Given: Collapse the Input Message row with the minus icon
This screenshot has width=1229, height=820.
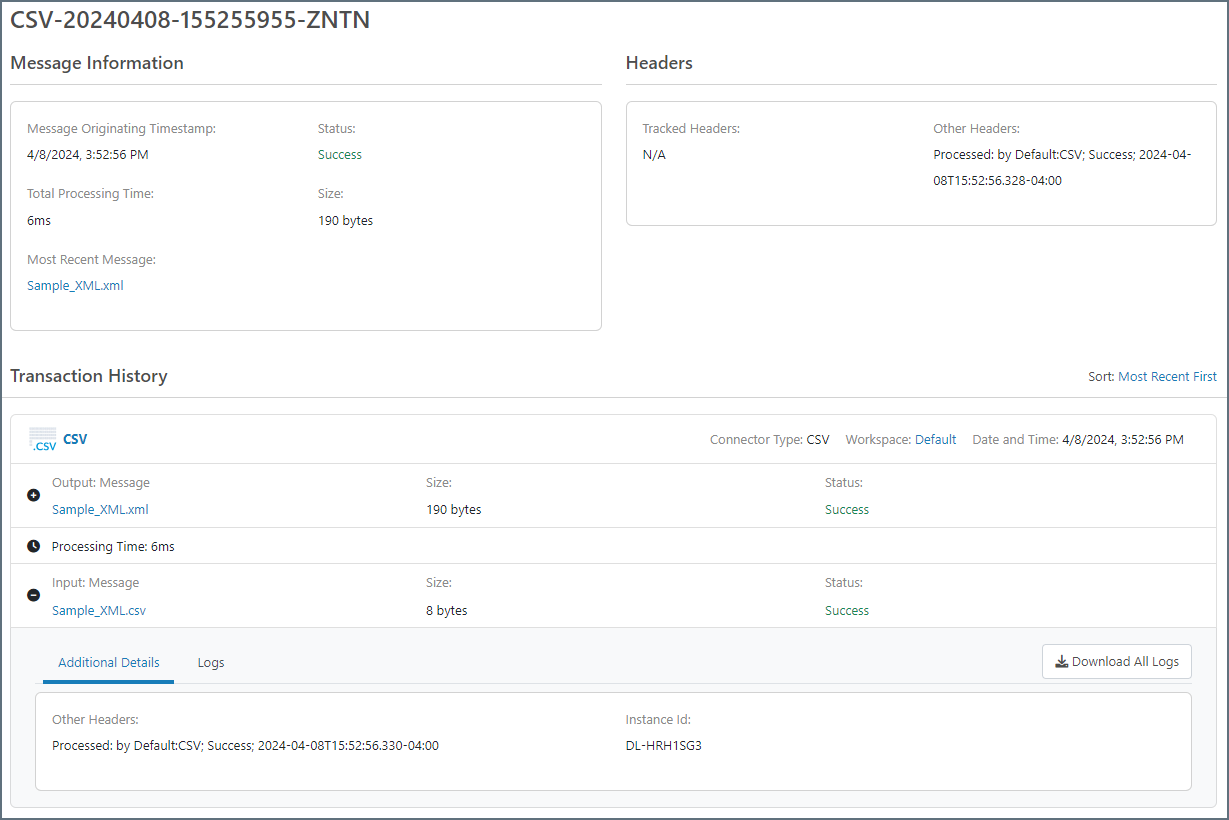Looking at the screenshot, I should [x=33, y=595].
